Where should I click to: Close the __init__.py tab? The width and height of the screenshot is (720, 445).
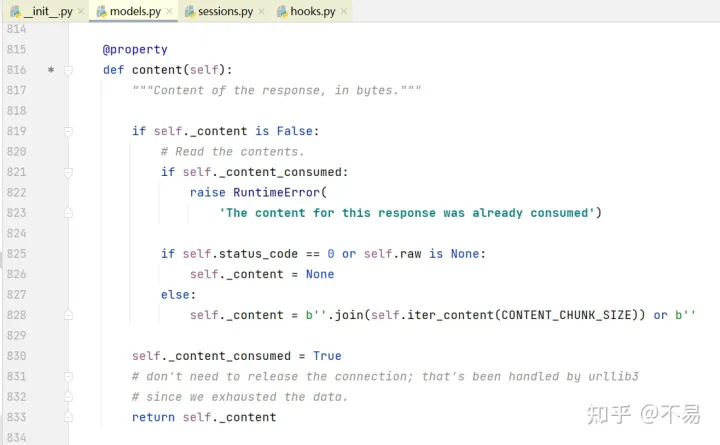click(81, 11)
